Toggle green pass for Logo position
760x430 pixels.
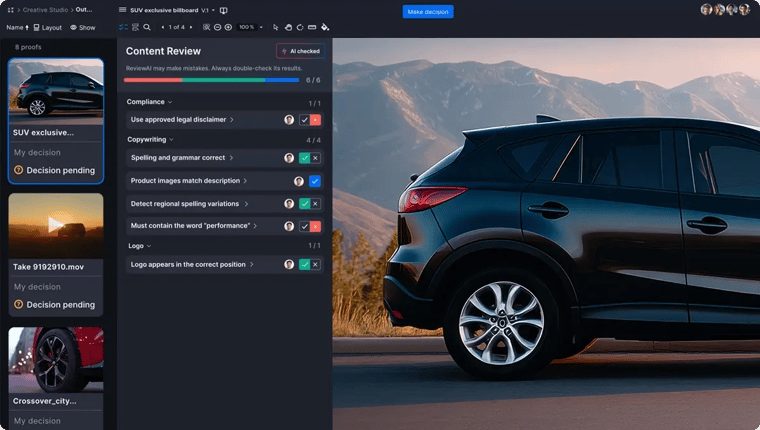[304, 265]
